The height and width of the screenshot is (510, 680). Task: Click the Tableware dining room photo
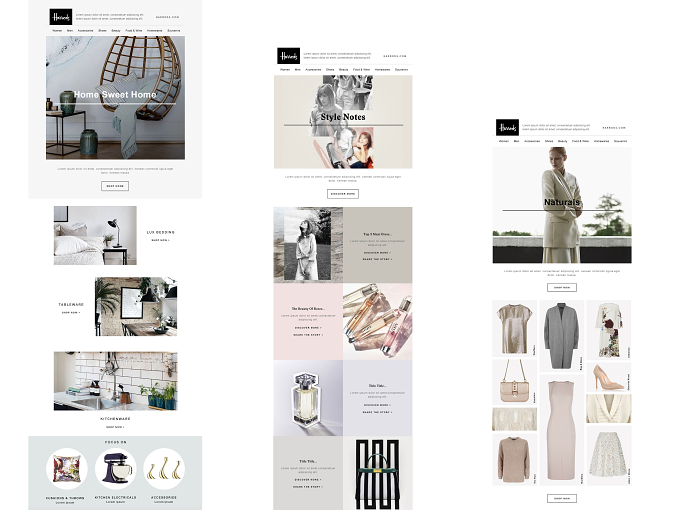click(136, 307)
